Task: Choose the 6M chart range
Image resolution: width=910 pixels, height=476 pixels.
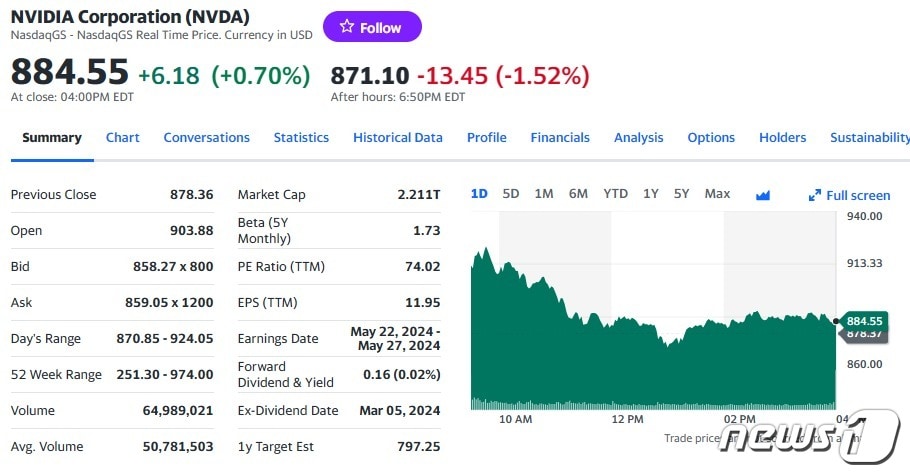Action: pos(578,194)
